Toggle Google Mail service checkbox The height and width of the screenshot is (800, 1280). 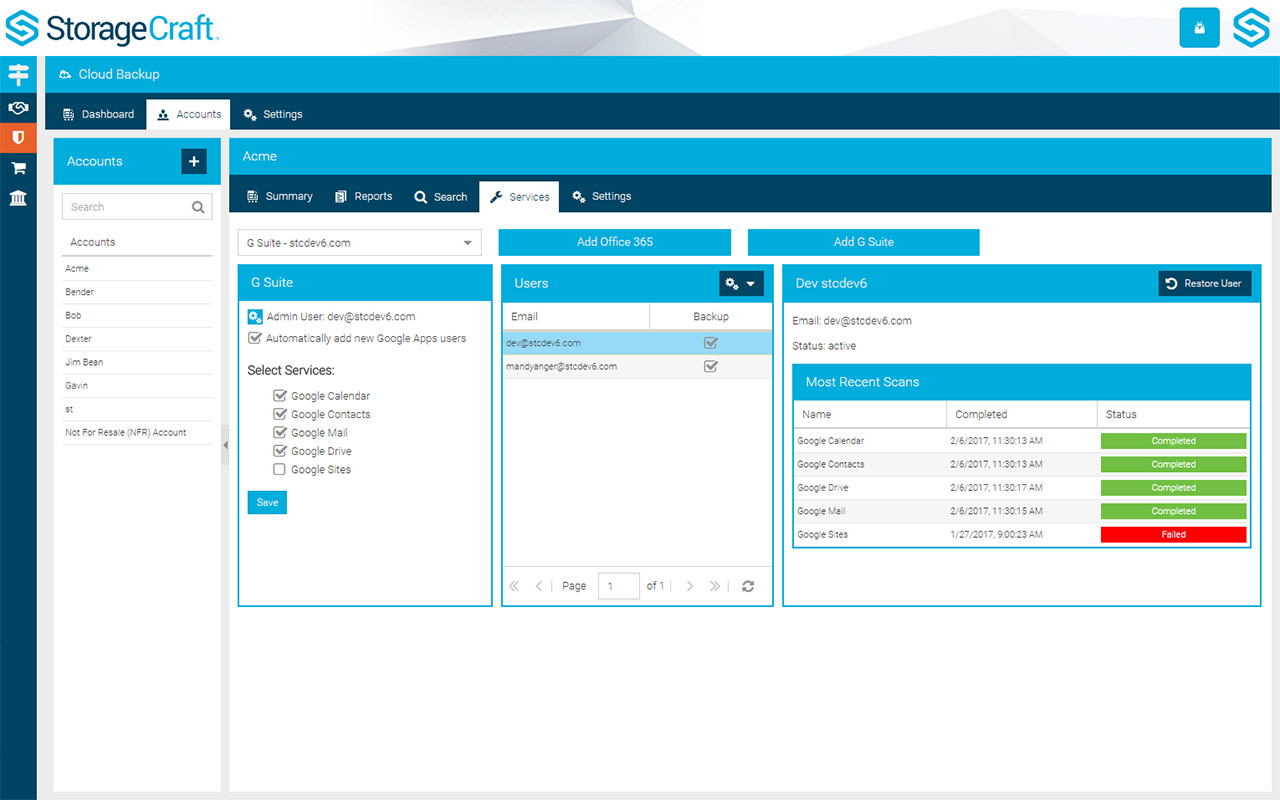pos(280,433)
